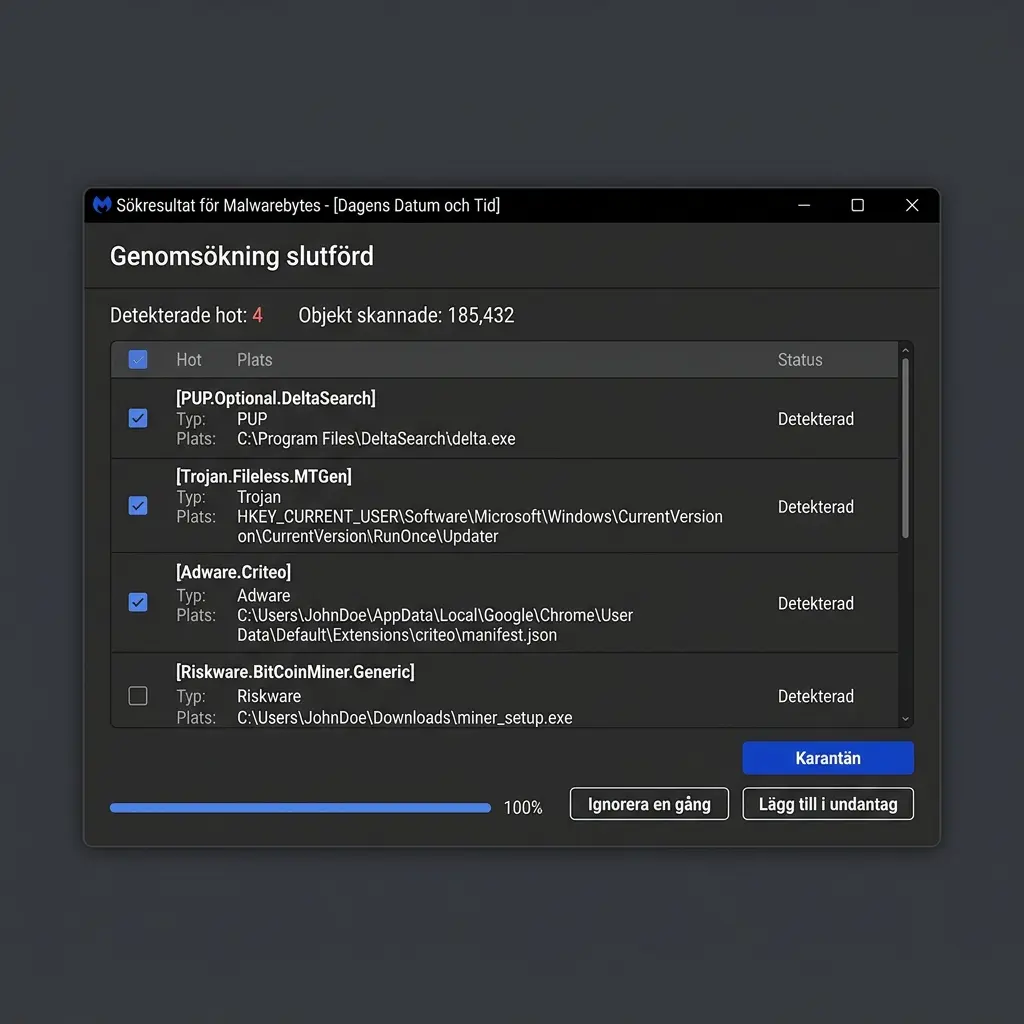This screenshot has width=1024, height=1024.
Task: Click the Typ value PUP
Action: point(252,419)
